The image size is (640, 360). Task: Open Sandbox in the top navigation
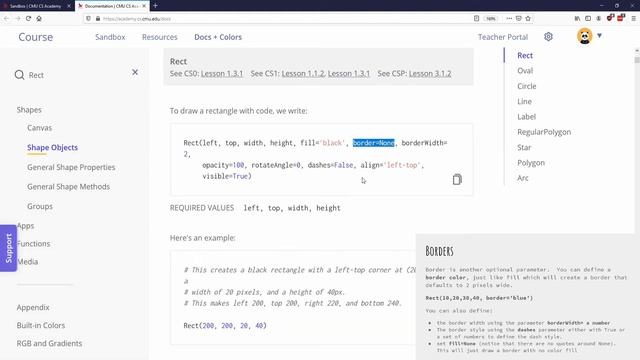point(110,37)
